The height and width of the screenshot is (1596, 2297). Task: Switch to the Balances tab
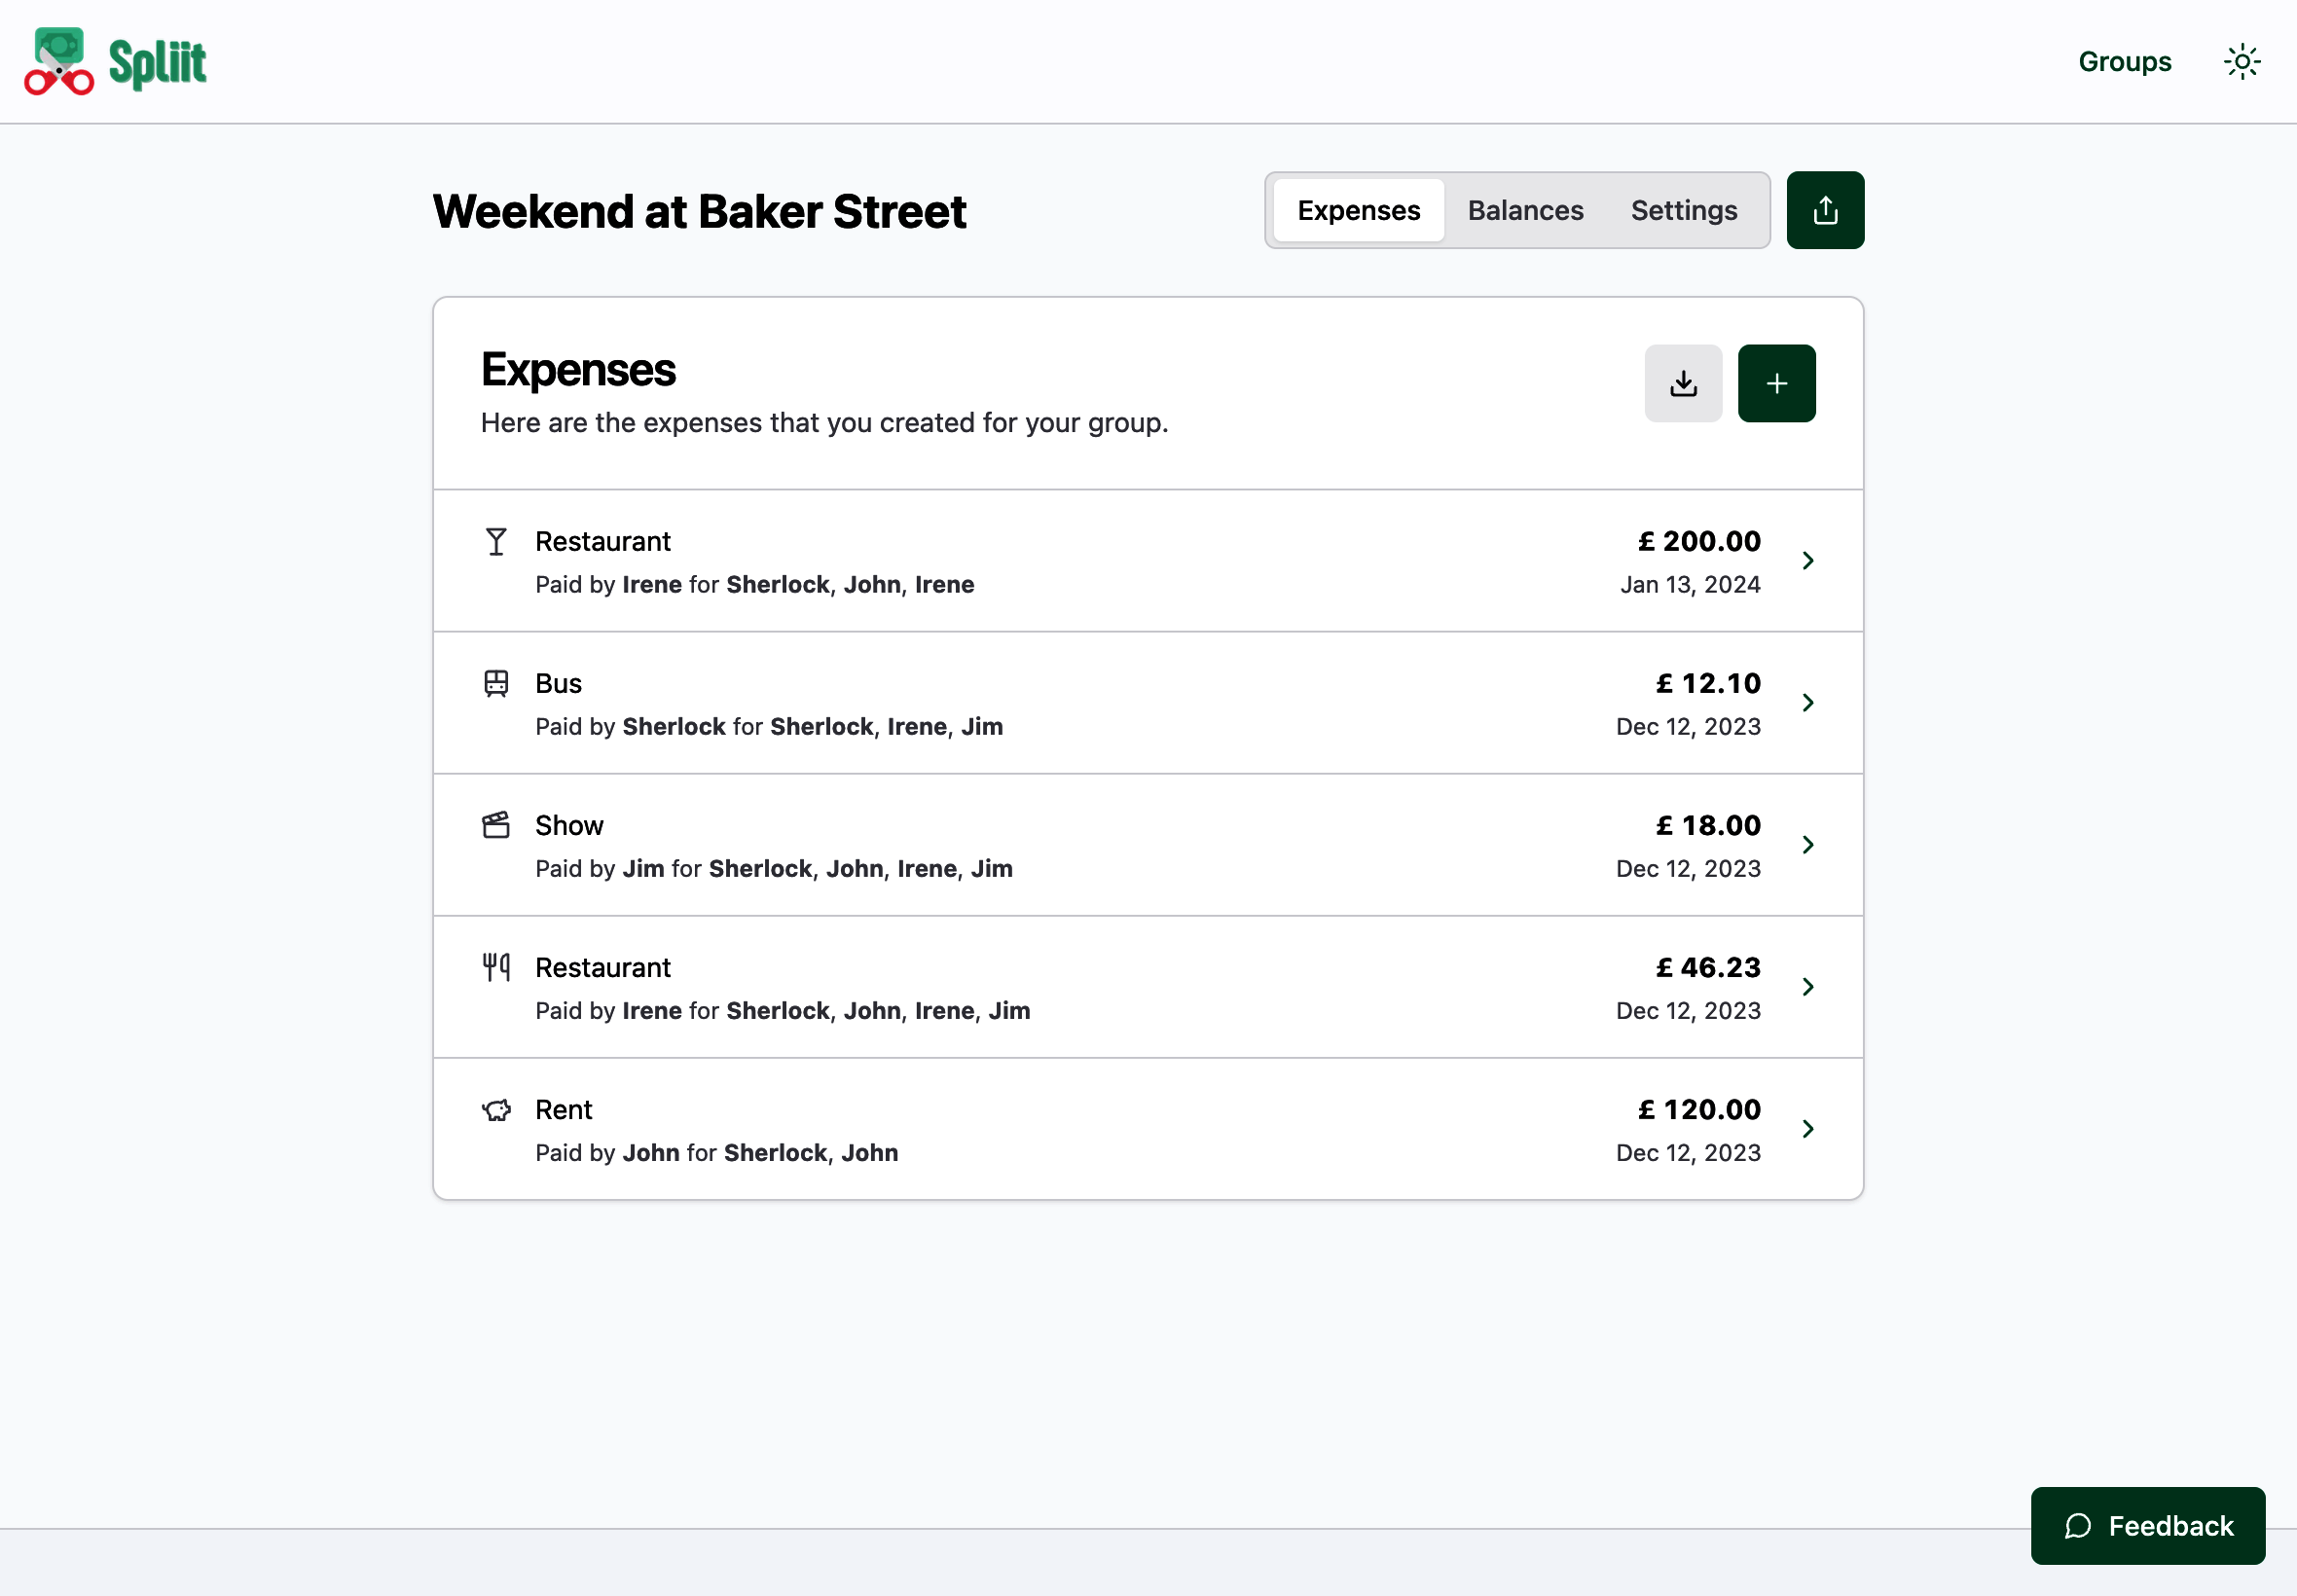(1525, 210)
